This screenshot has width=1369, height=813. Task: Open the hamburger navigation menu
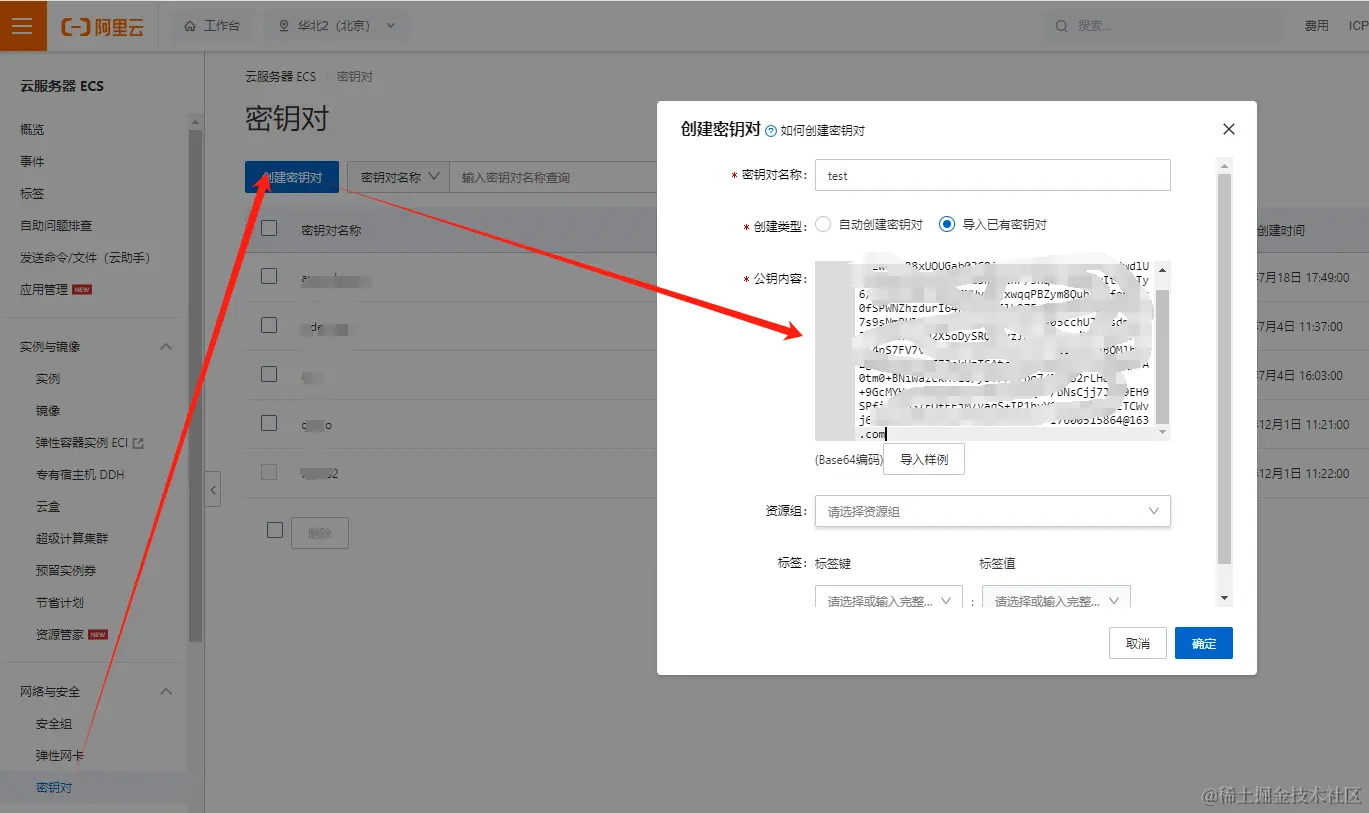[22, 25]
